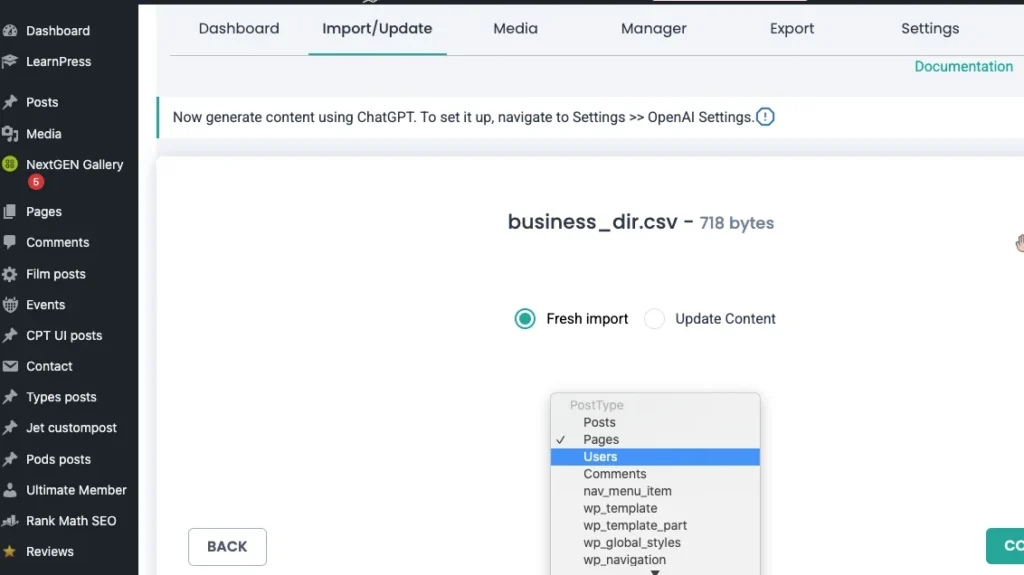
Task: Open the Manager tab
Action: pyautogui.click(x=653, y=29)
